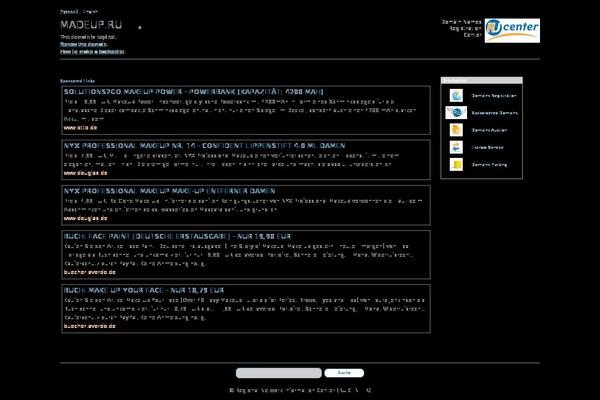Open the NYX Confident Lippenstift ad title

(205, 146)
